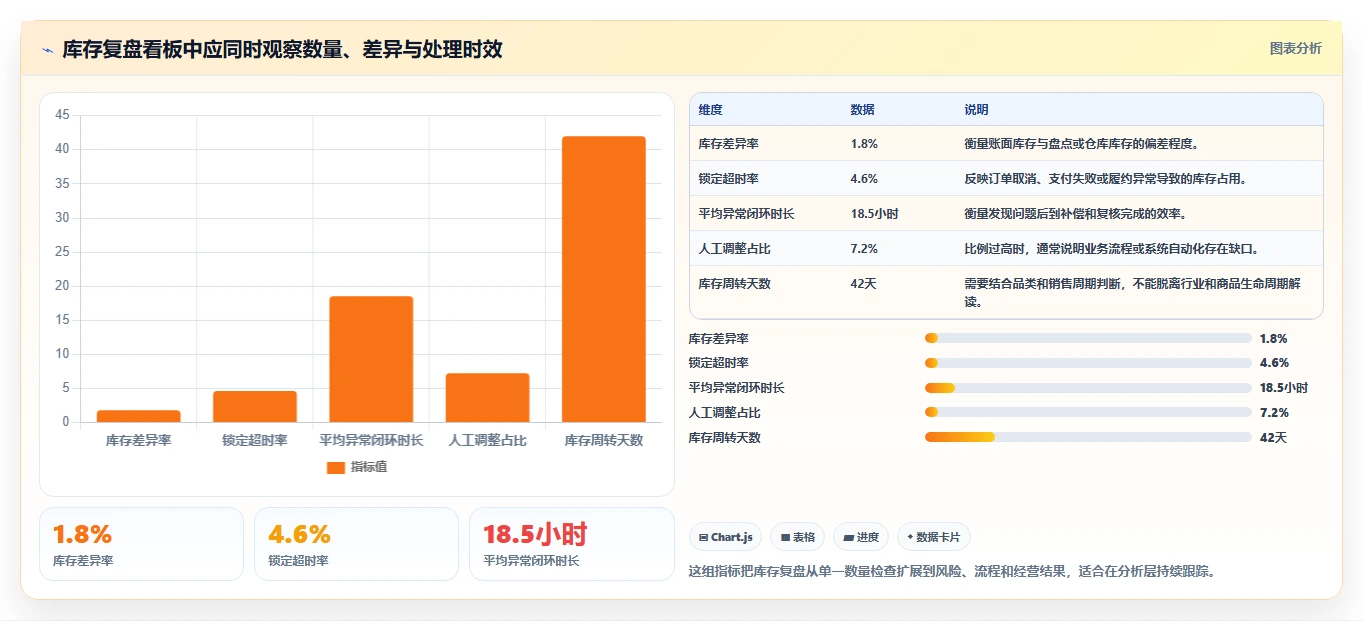The height and width of the screenshot is (621, 1363).
Task: Select the 数据卡片 tag chip
Action: point(934,537)
